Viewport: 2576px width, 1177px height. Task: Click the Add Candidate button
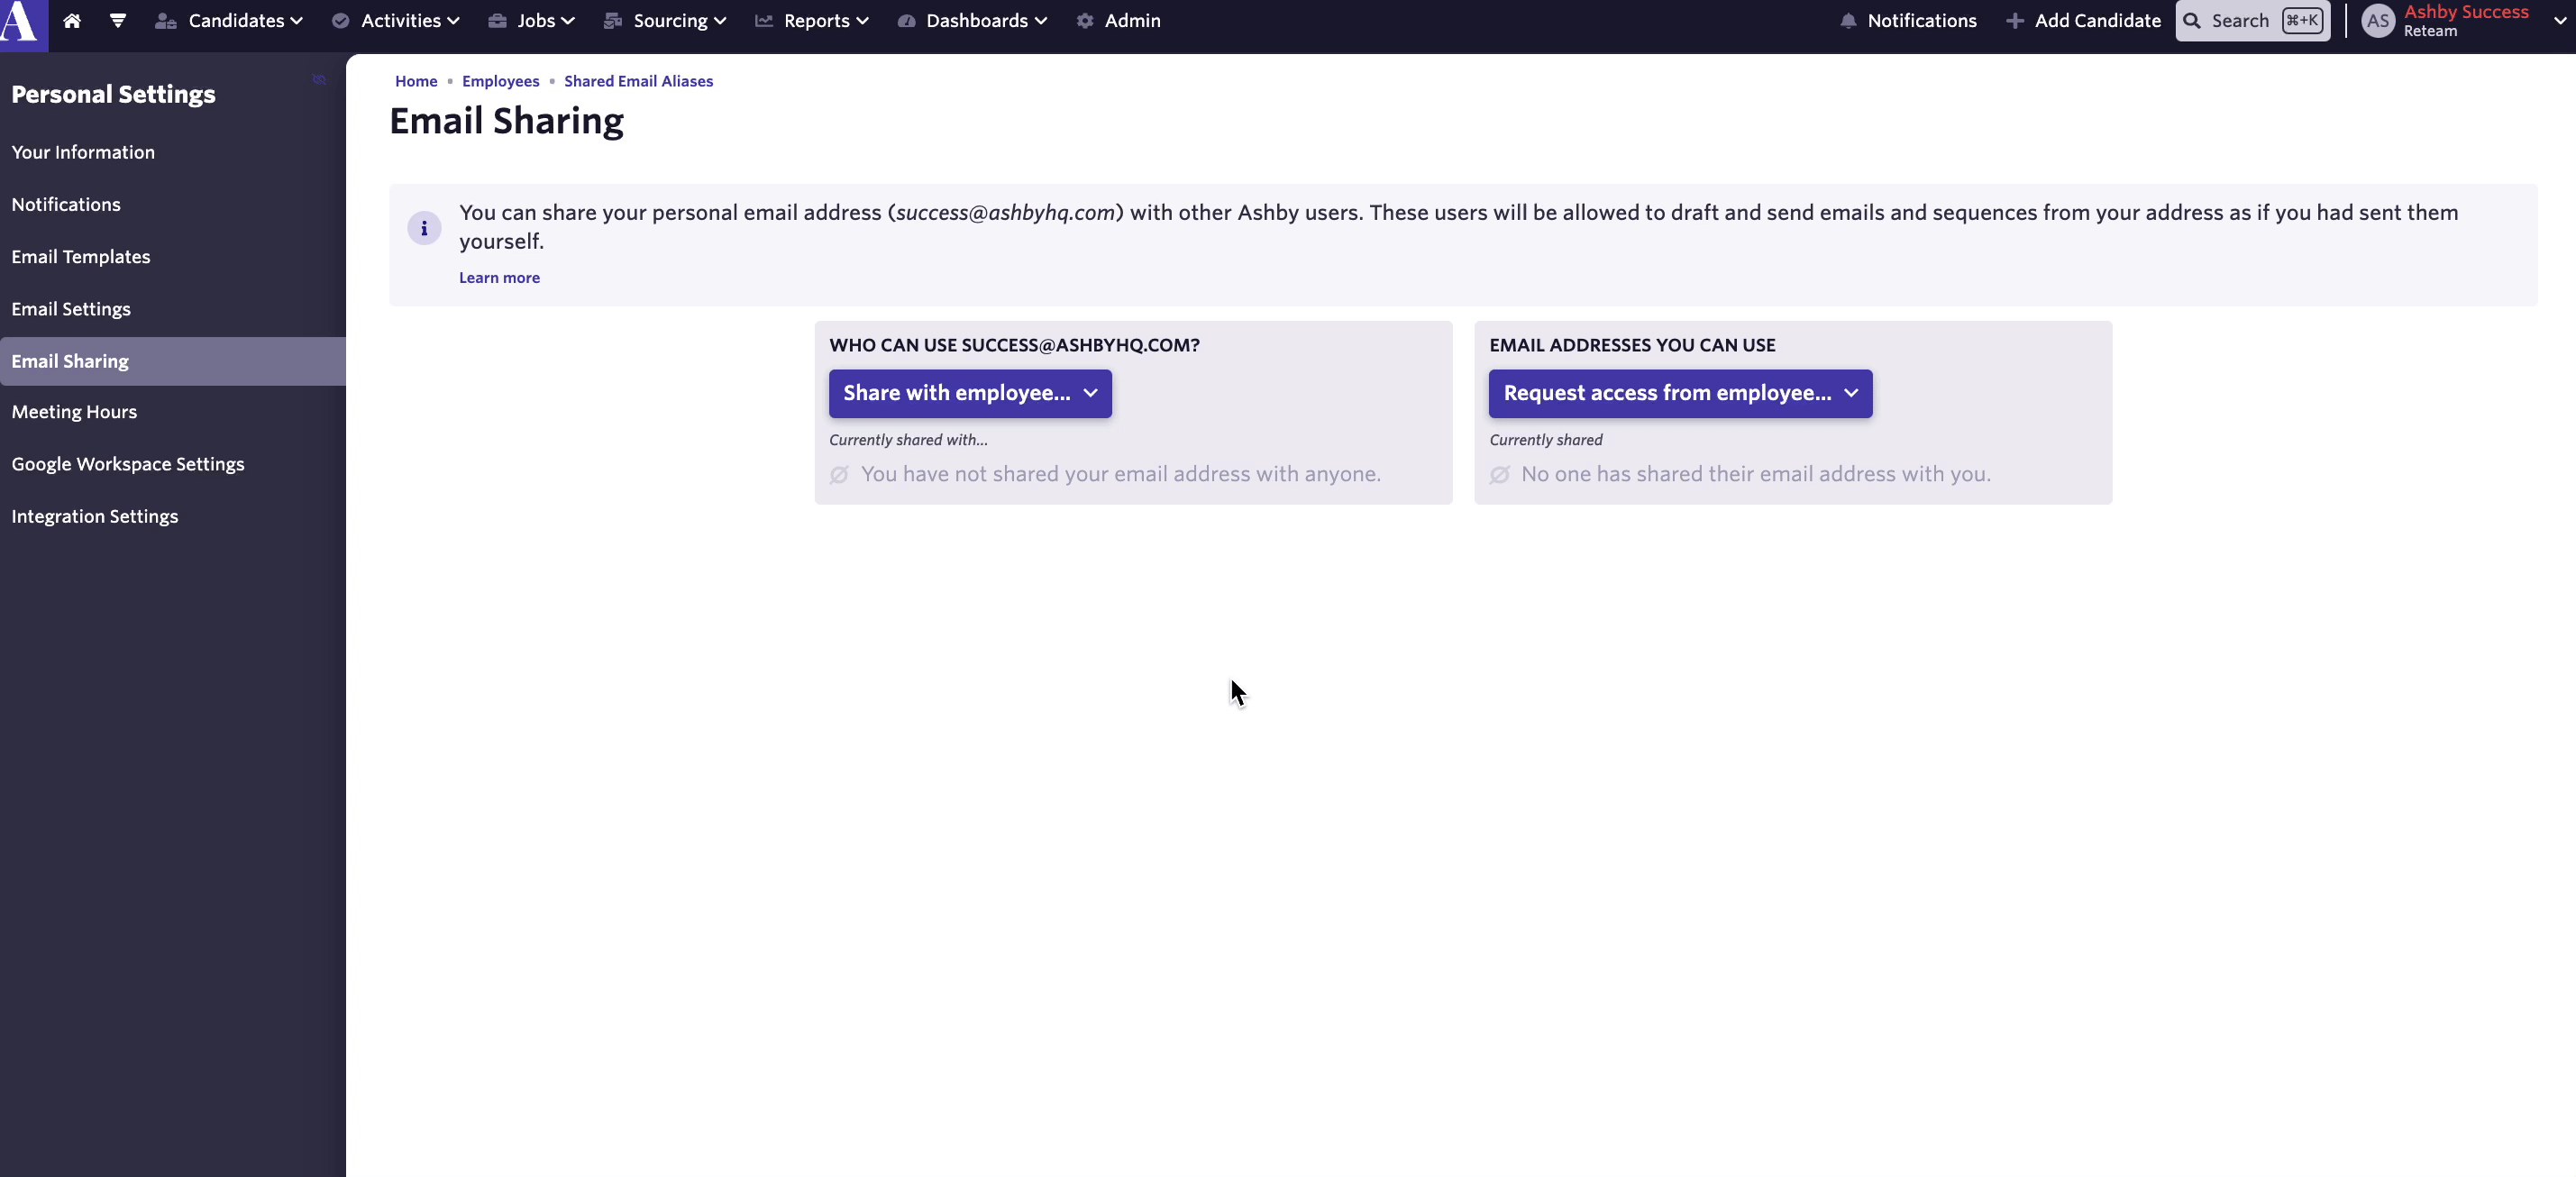2083,21
